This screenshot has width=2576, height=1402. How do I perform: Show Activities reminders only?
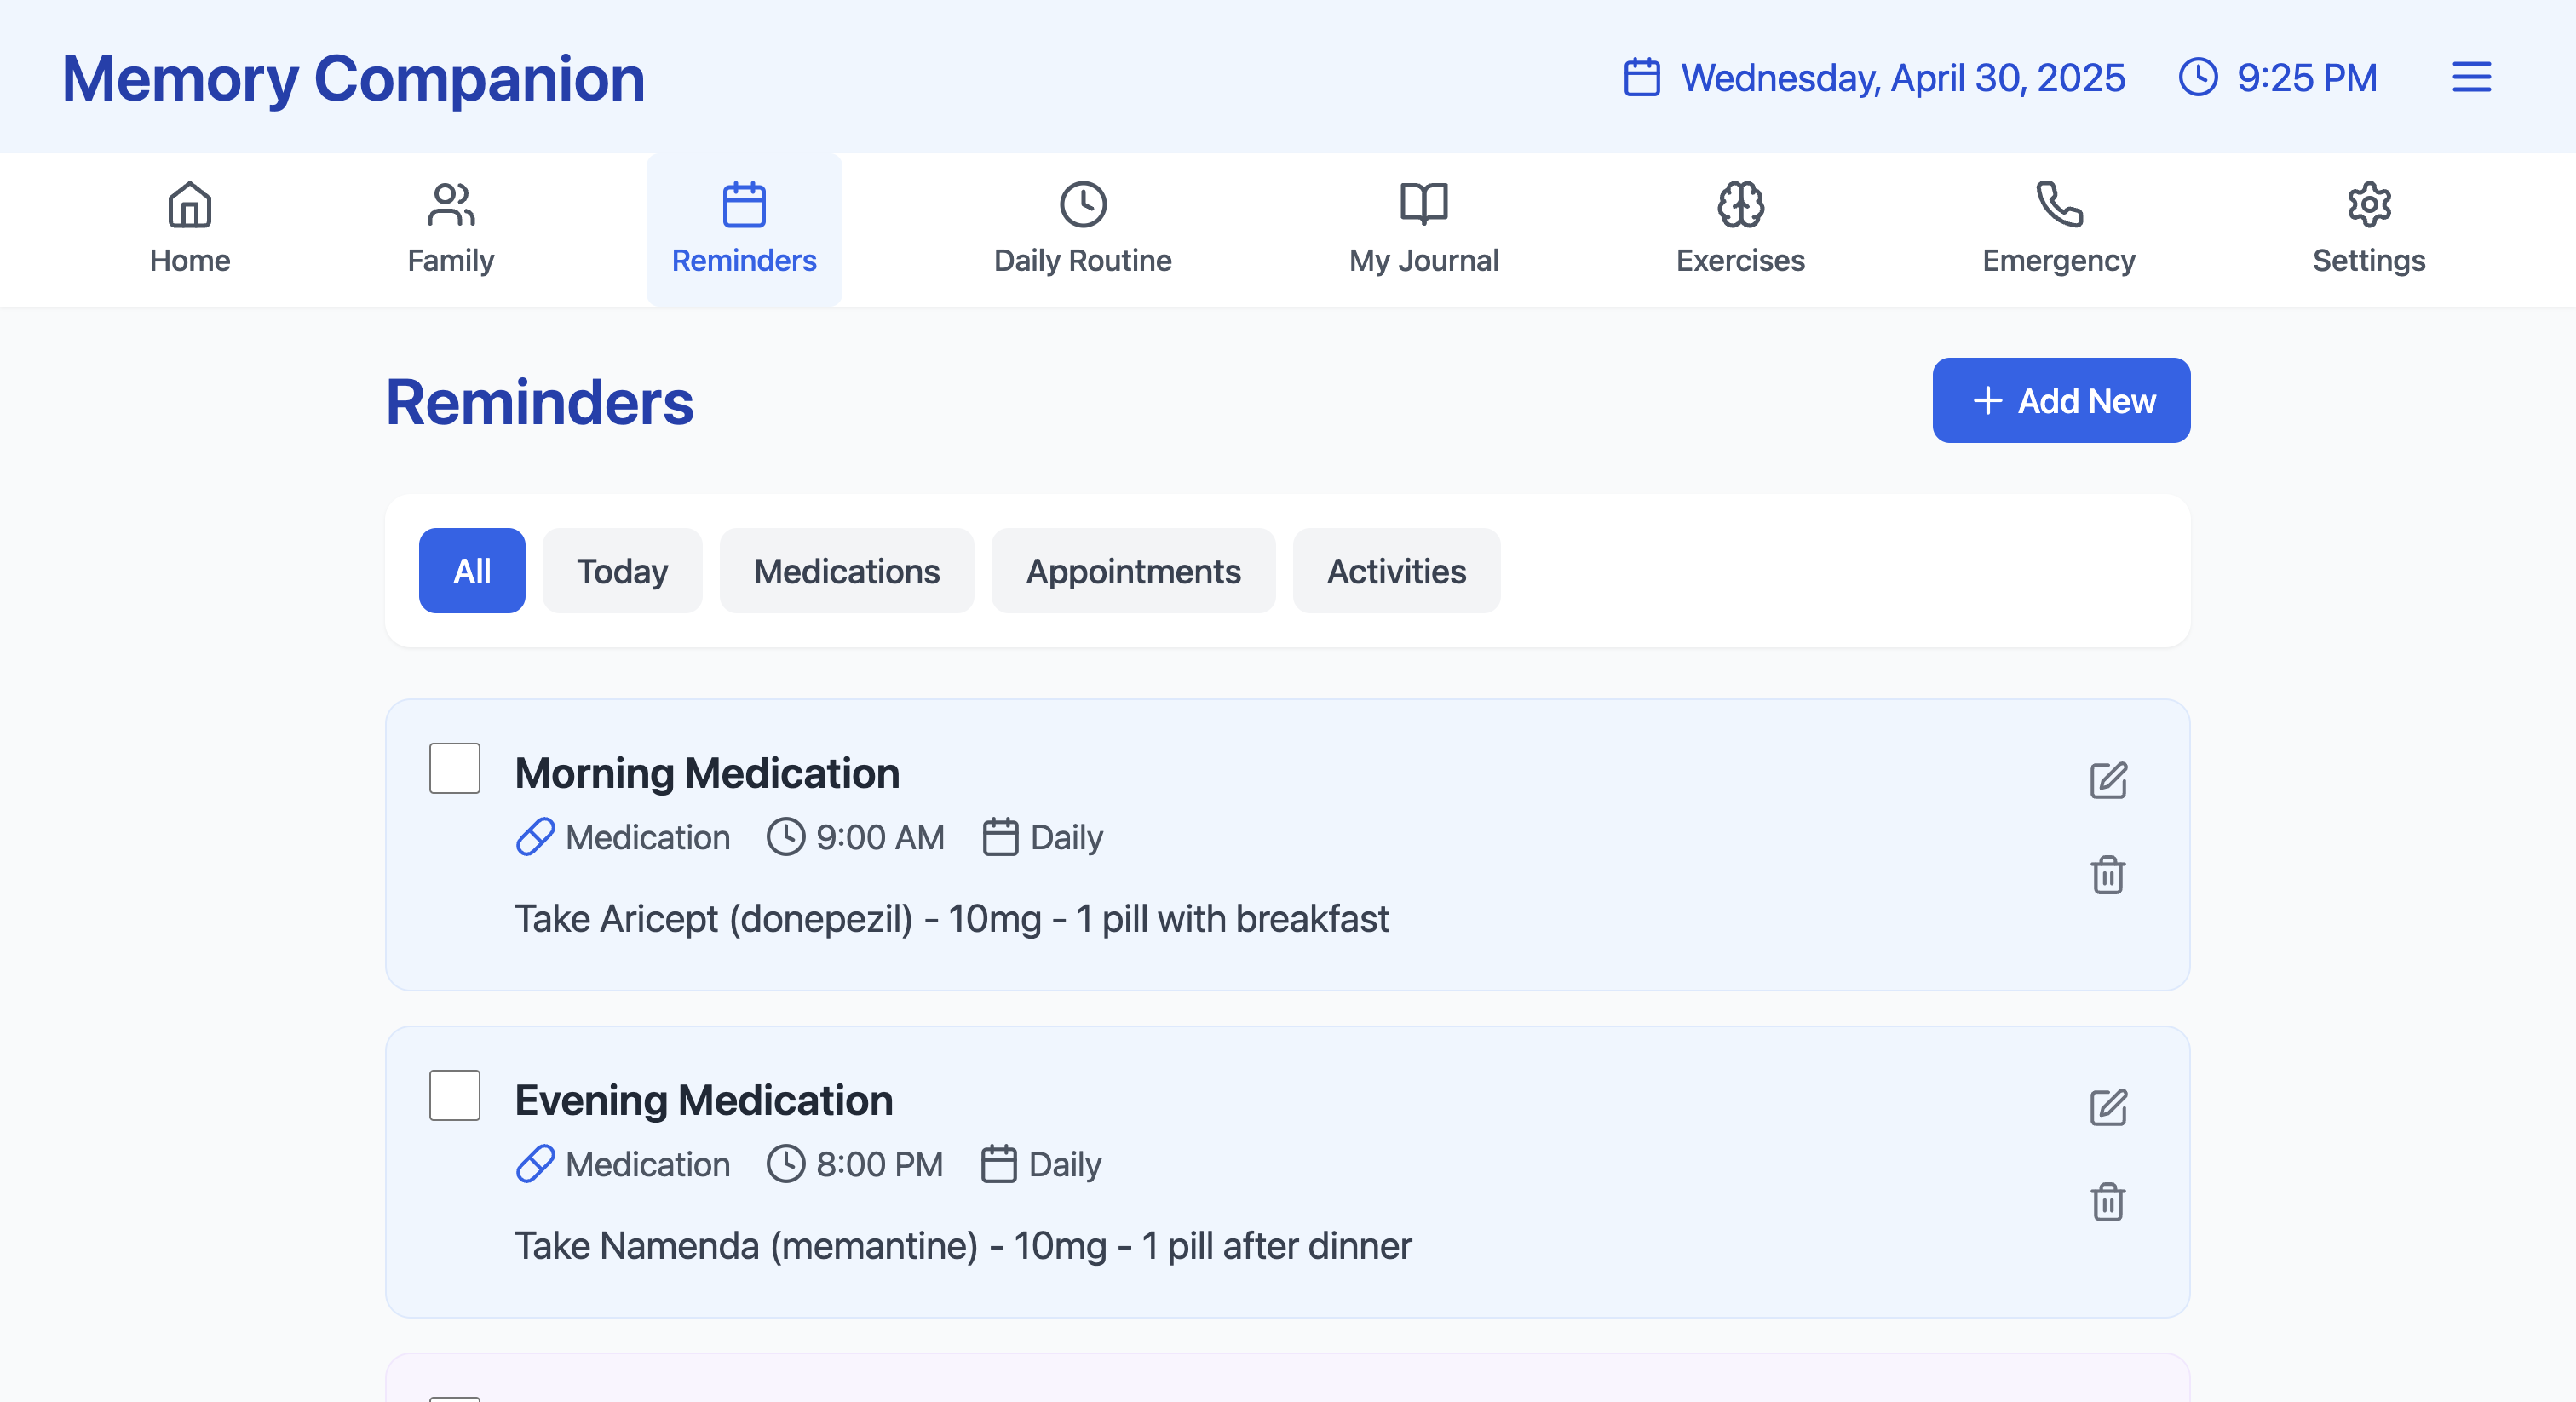(x=1396, y=571)
